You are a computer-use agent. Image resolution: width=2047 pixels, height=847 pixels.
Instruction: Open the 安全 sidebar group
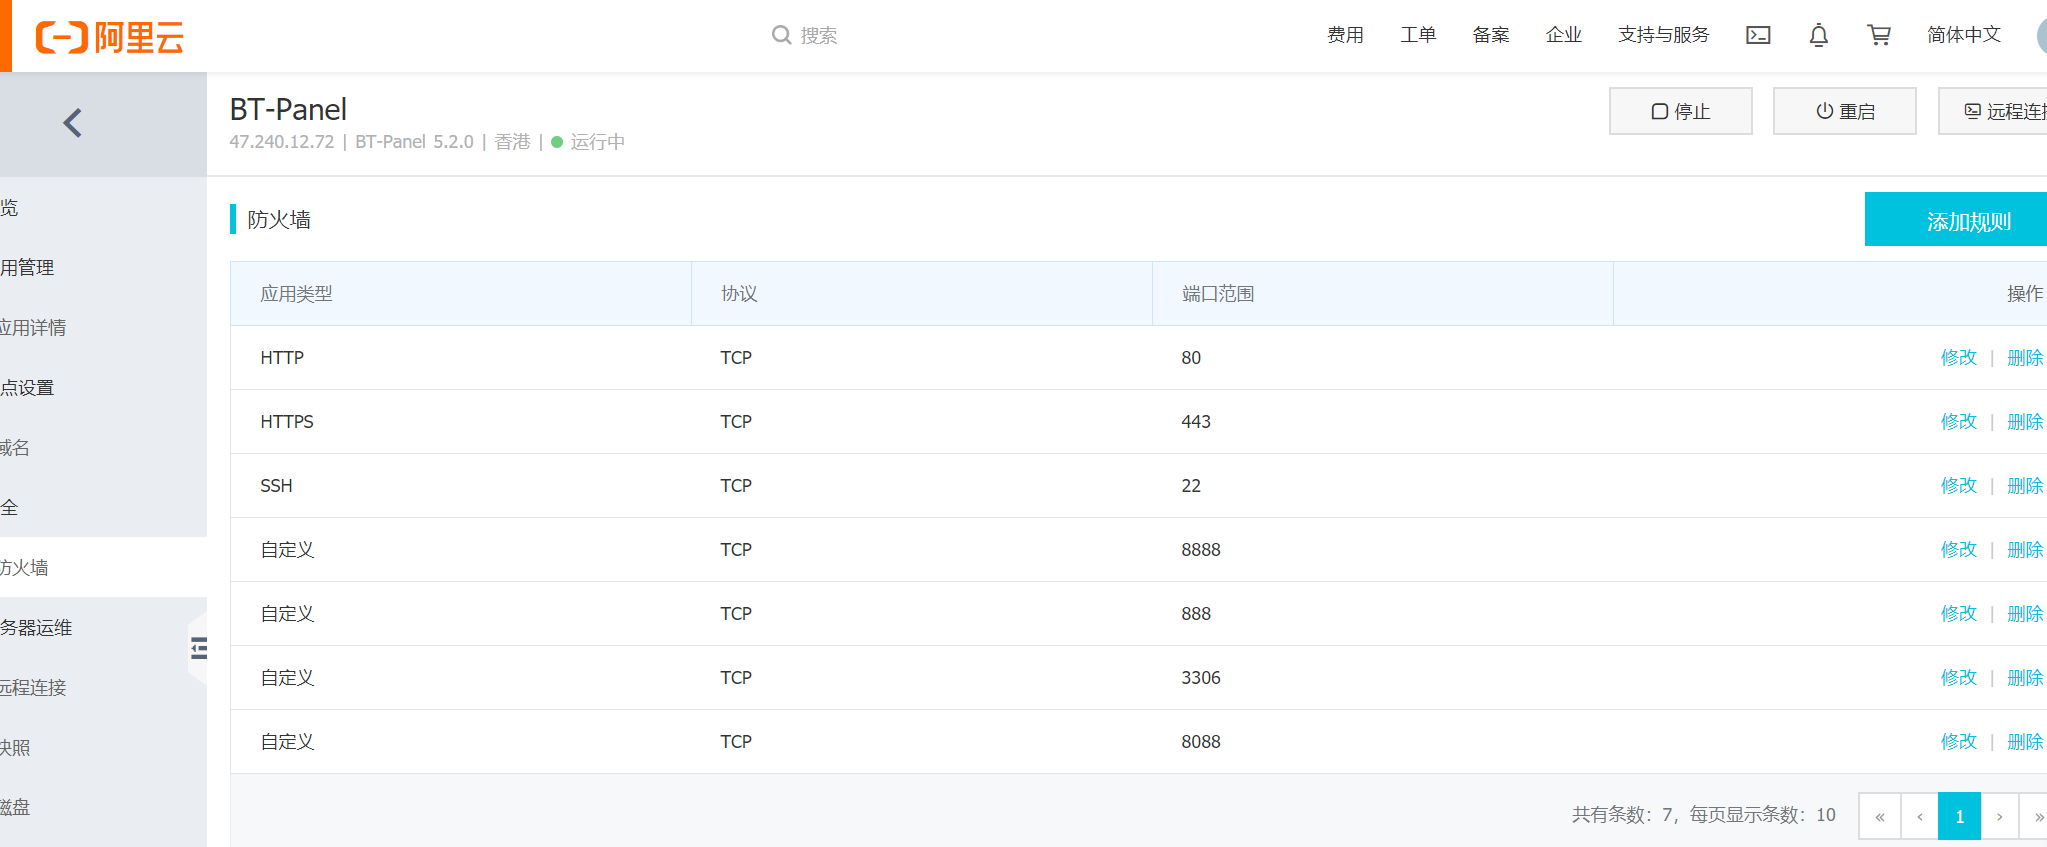tap(103, 507)
